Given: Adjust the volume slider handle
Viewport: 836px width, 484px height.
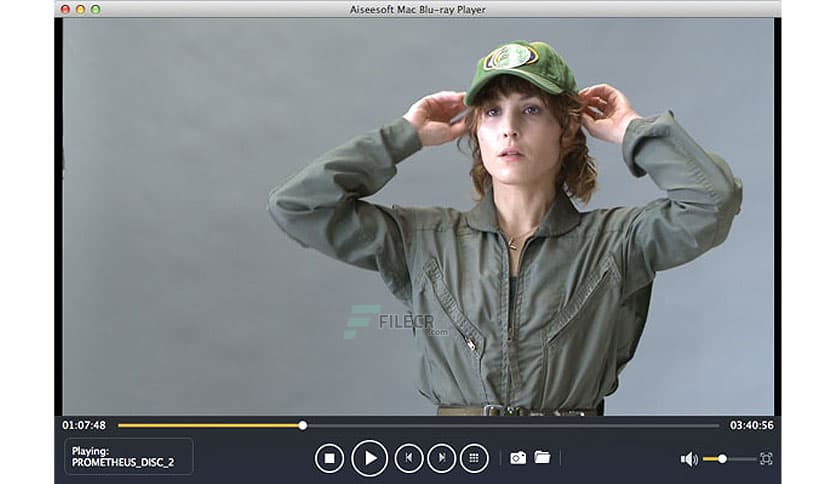Looking at the screenshot, I should [x=722, y=458].
